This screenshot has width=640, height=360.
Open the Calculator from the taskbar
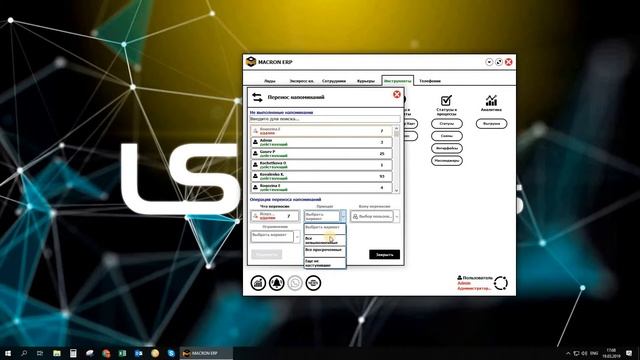tap(73, 353)
